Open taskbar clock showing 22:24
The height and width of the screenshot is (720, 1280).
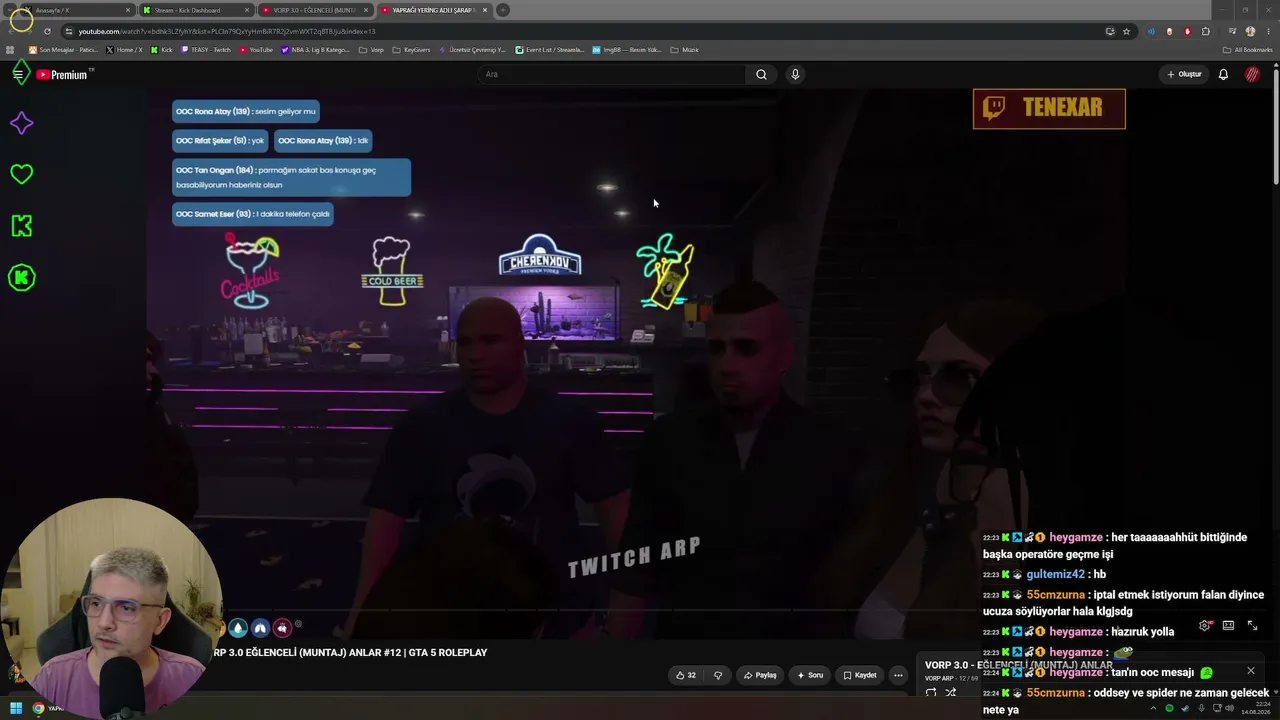[1255, 708]
